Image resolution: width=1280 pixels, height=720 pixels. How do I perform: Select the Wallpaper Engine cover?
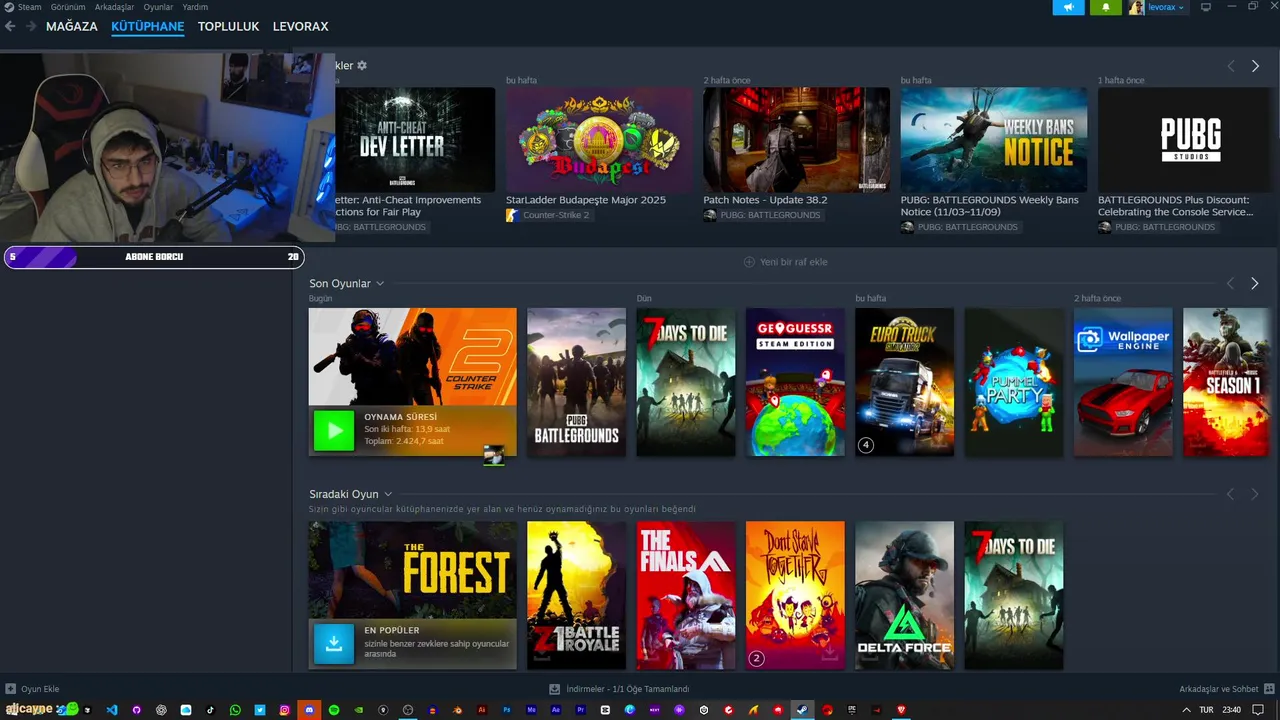pyautogui.click(x=1123, y=382)
